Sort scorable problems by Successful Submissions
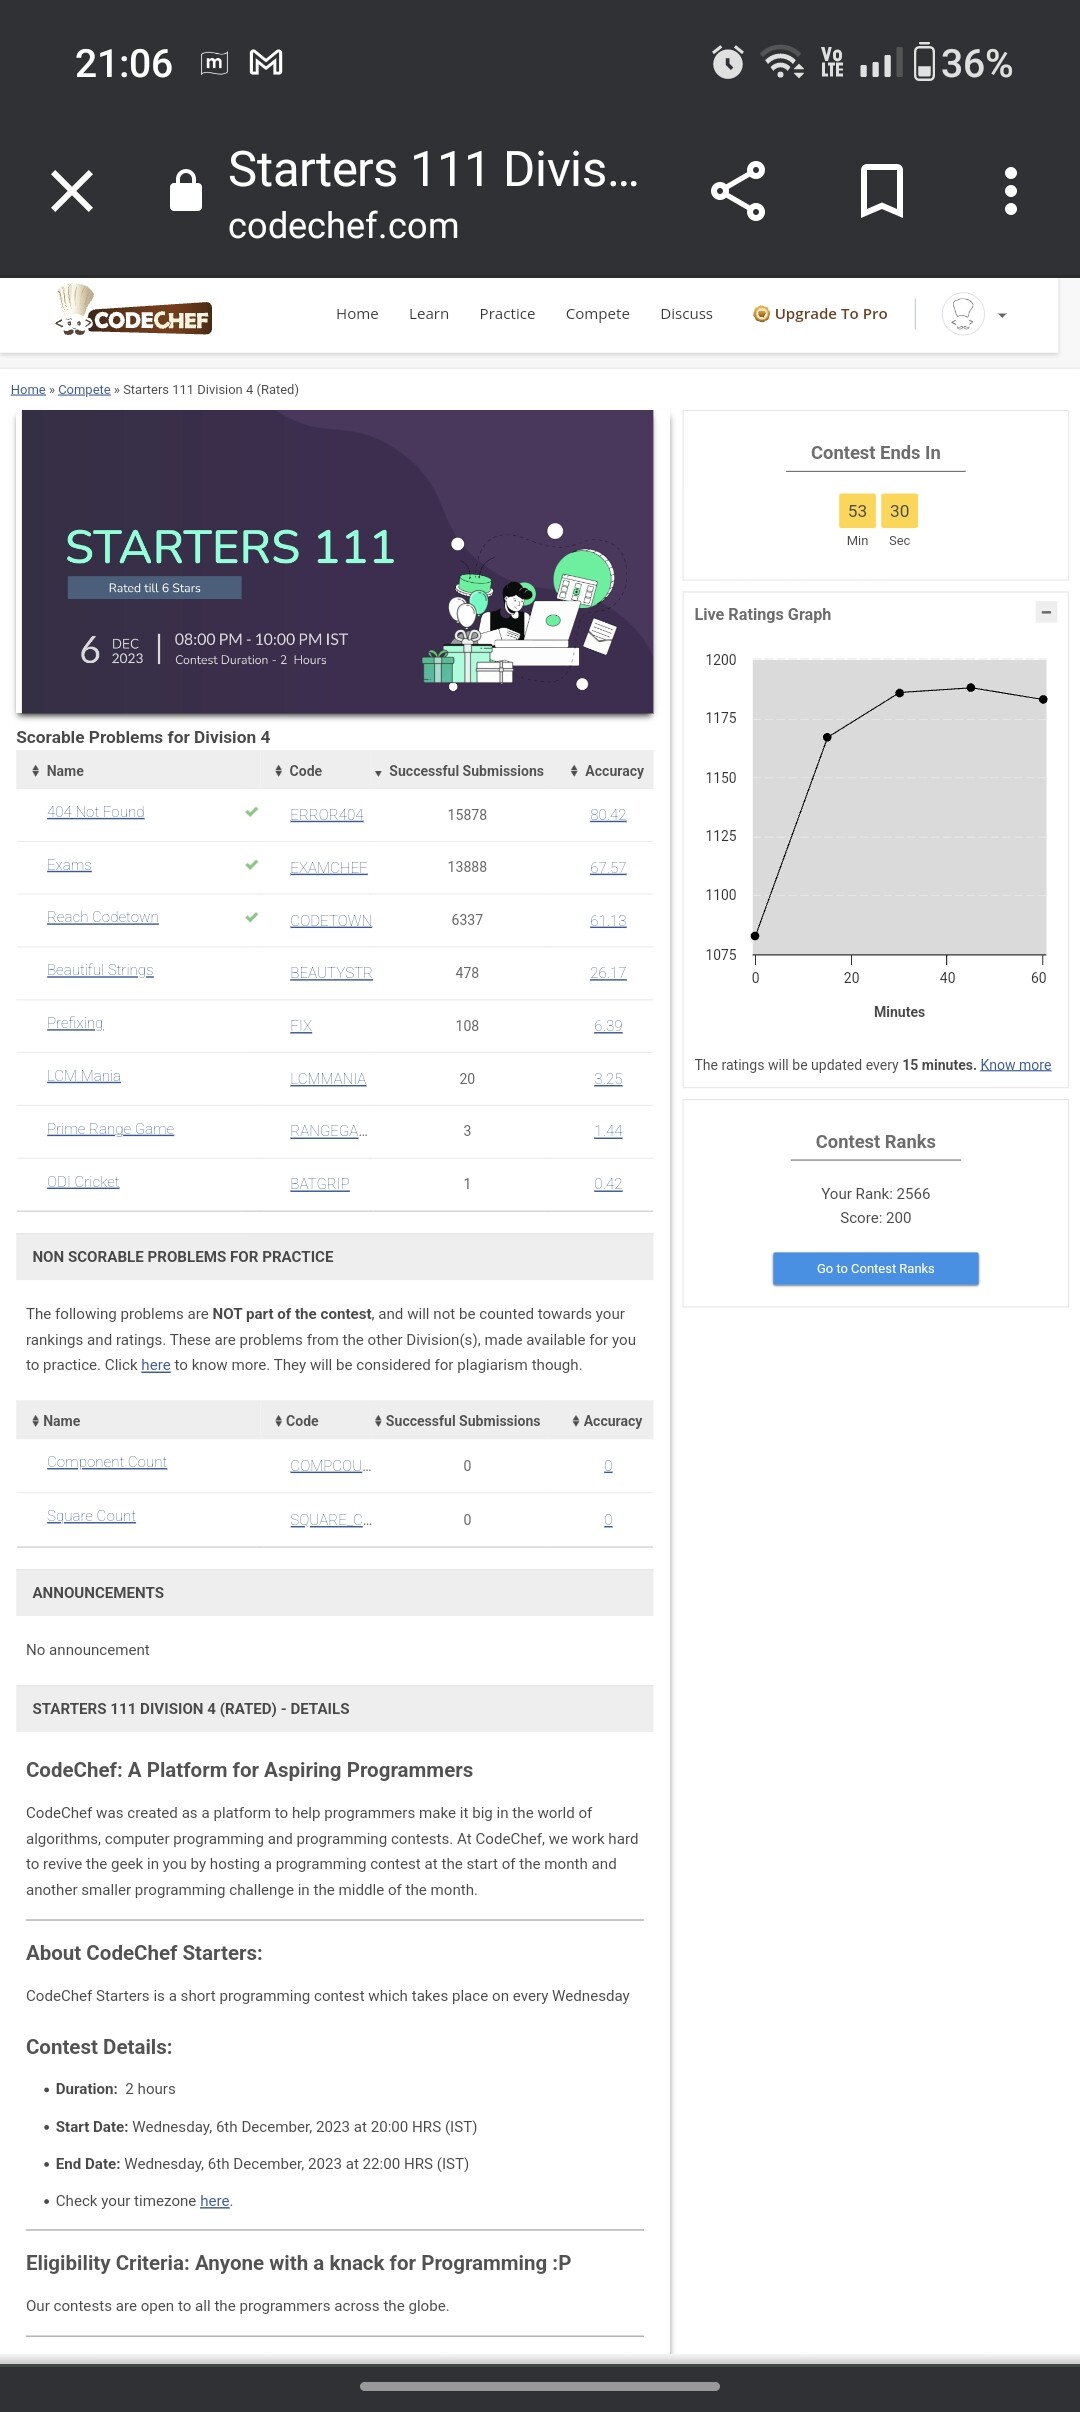The width and height of the screenshot is (1080, 2412). [459, 771]
